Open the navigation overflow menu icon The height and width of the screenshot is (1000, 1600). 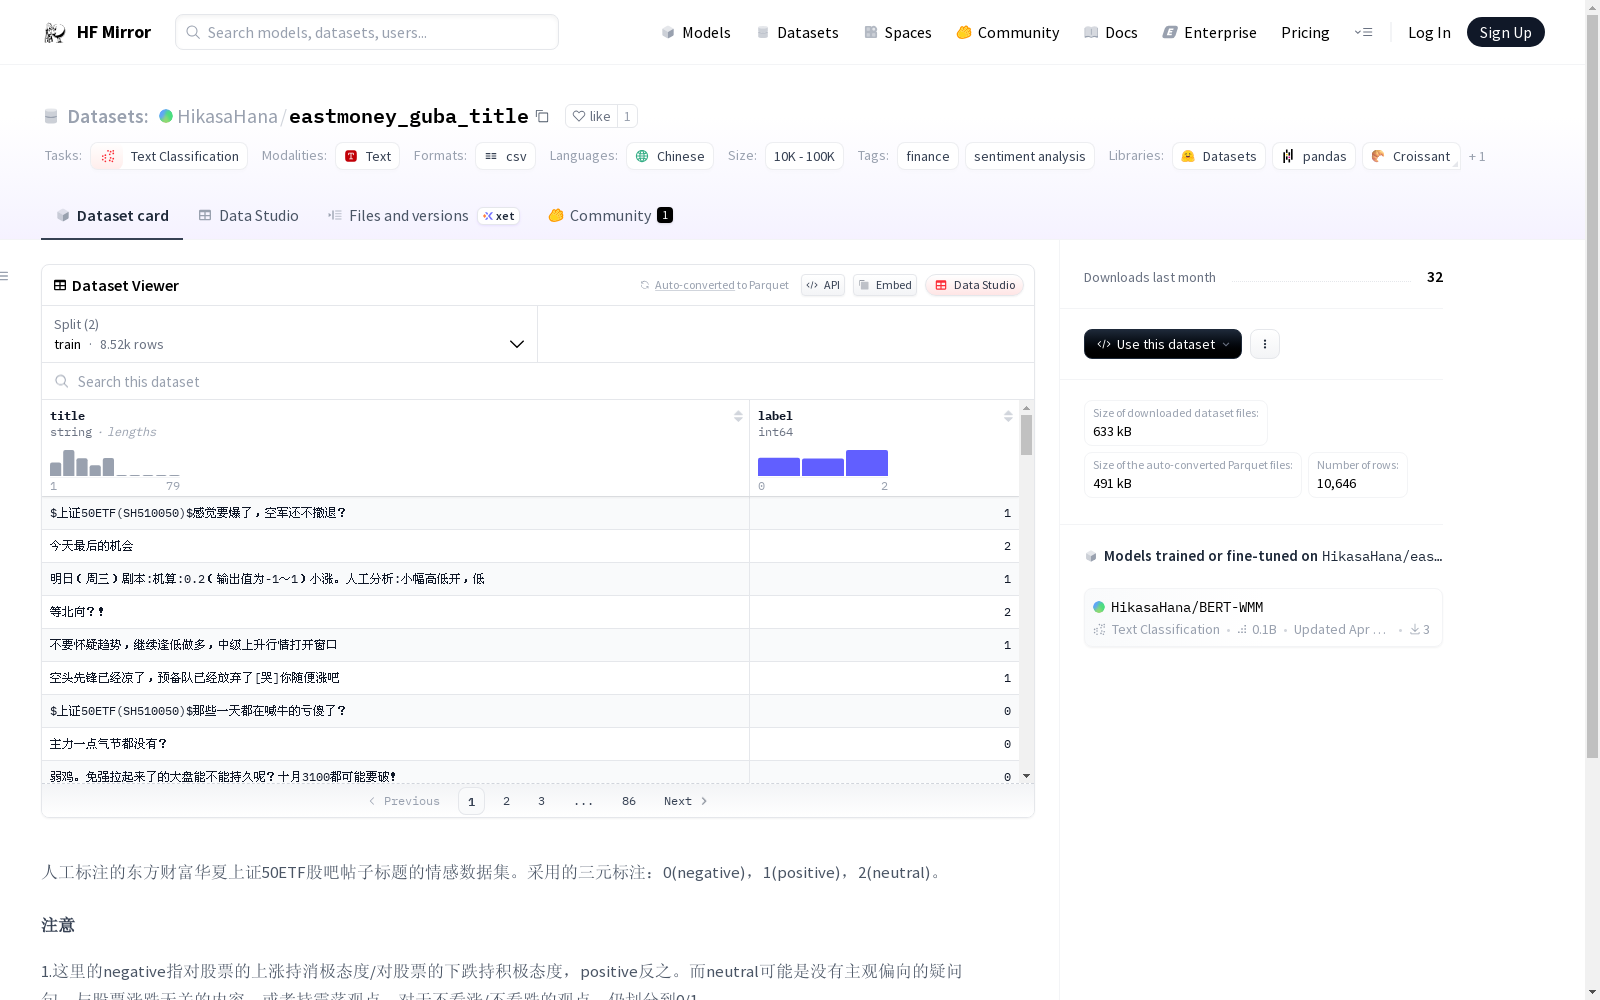pyautogui.click(x=1363, y=32)
